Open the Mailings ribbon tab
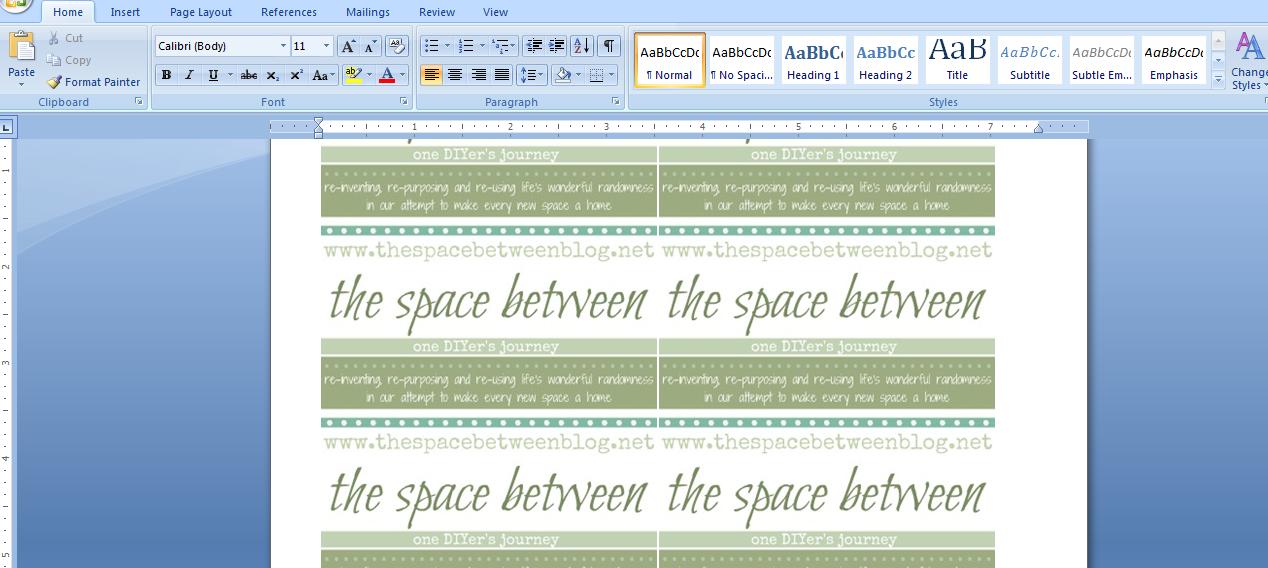 (x=367, y=12)
